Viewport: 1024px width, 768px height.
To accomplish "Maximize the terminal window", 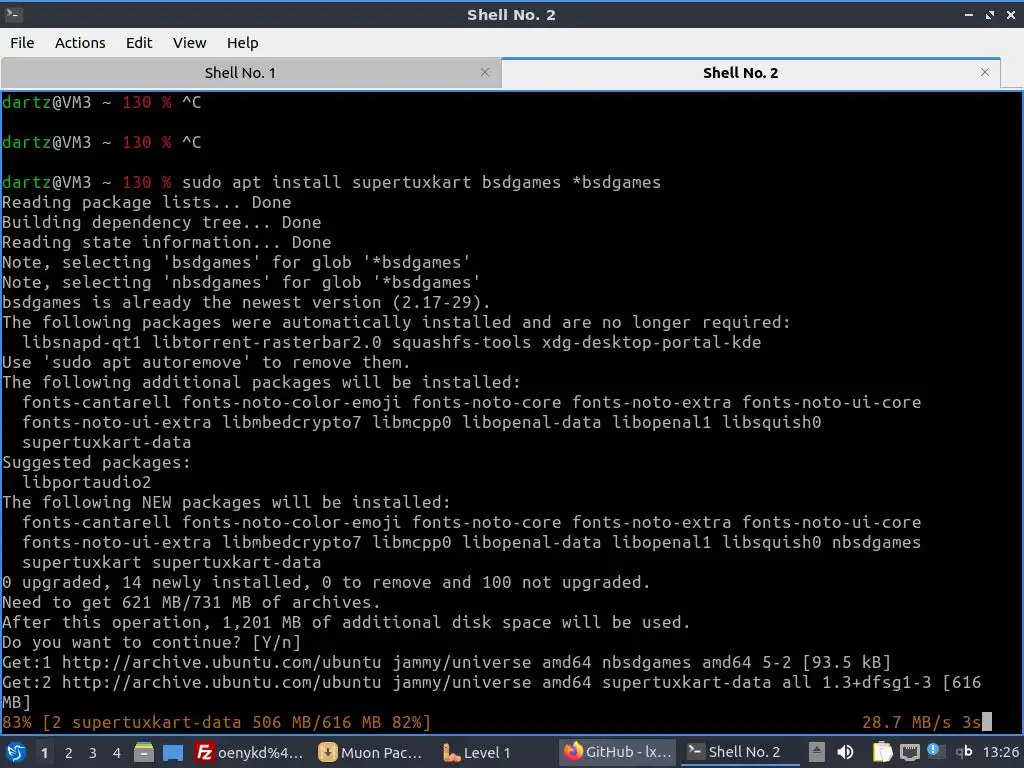I will pyautogui.click(x=990, y=14).
